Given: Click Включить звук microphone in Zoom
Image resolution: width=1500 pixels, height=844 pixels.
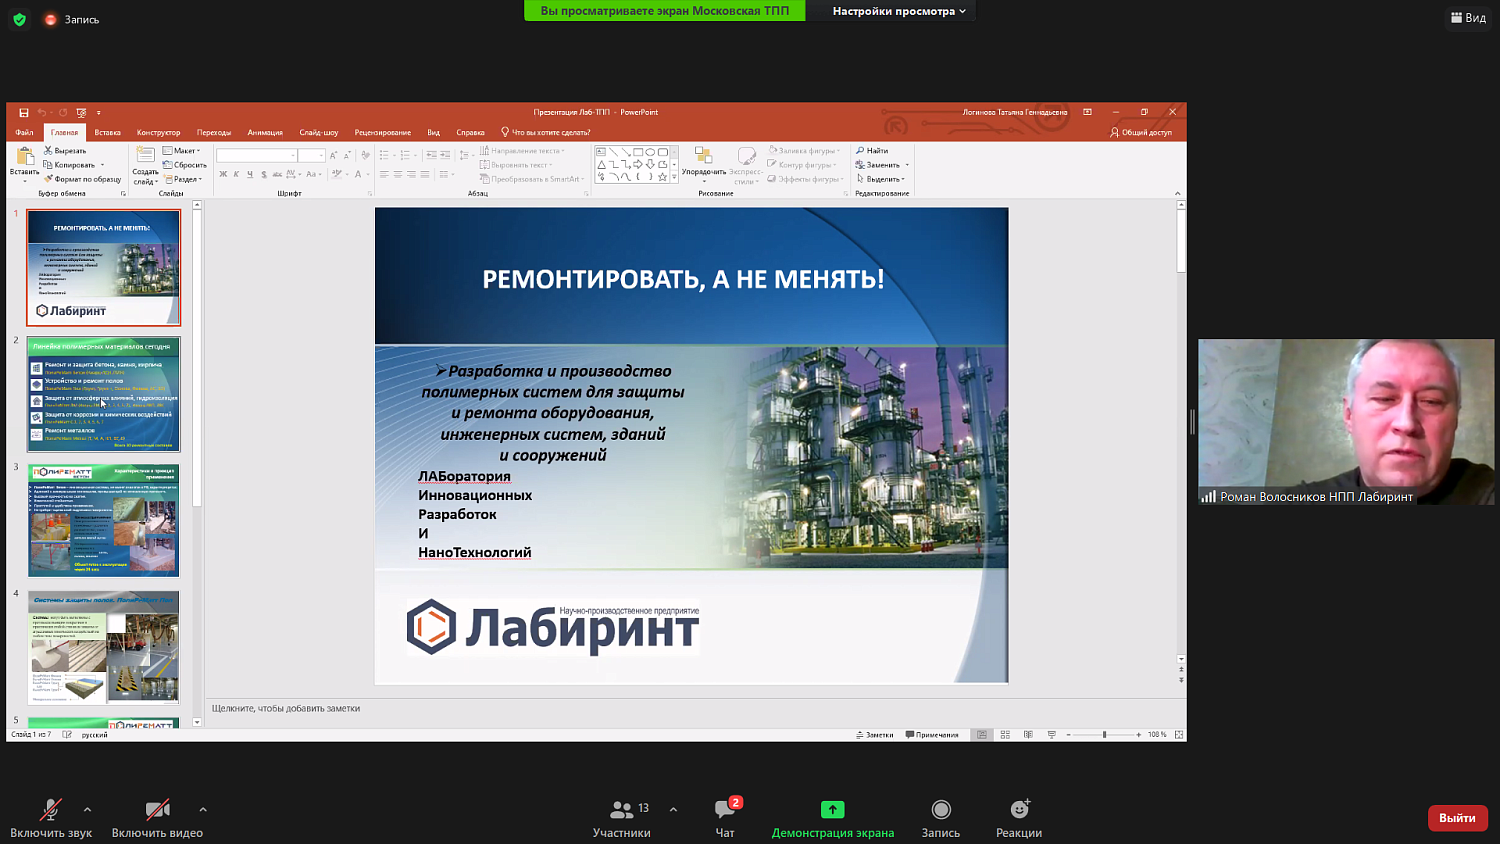Looking at the screenshot, I should tap(50, 818).
